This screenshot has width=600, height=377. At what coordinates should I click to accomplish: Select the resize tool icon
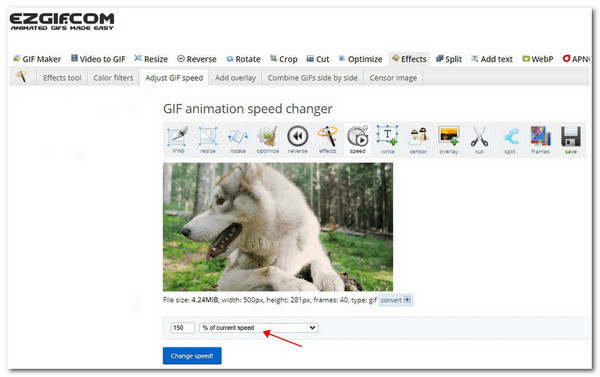(x=208, y=139)
